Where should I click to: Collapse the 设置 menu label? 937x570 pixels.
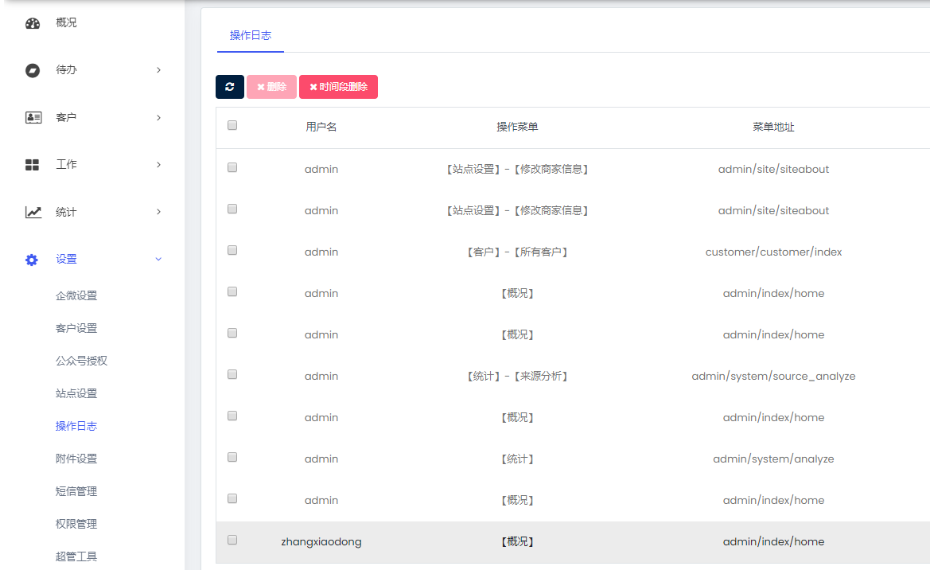point(66,259)
